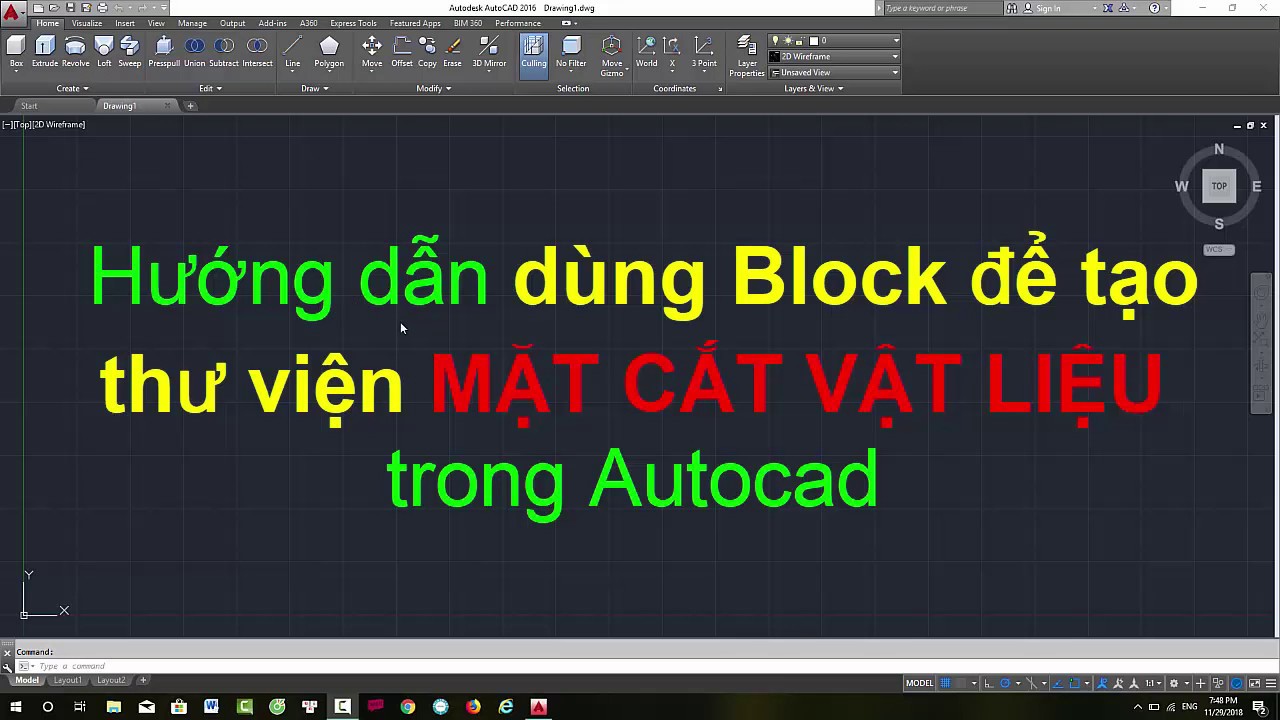Image resolution: width=1280 pixels, height=720 pixels.
Task: Select the Loft tool
Action: point(104,51)
